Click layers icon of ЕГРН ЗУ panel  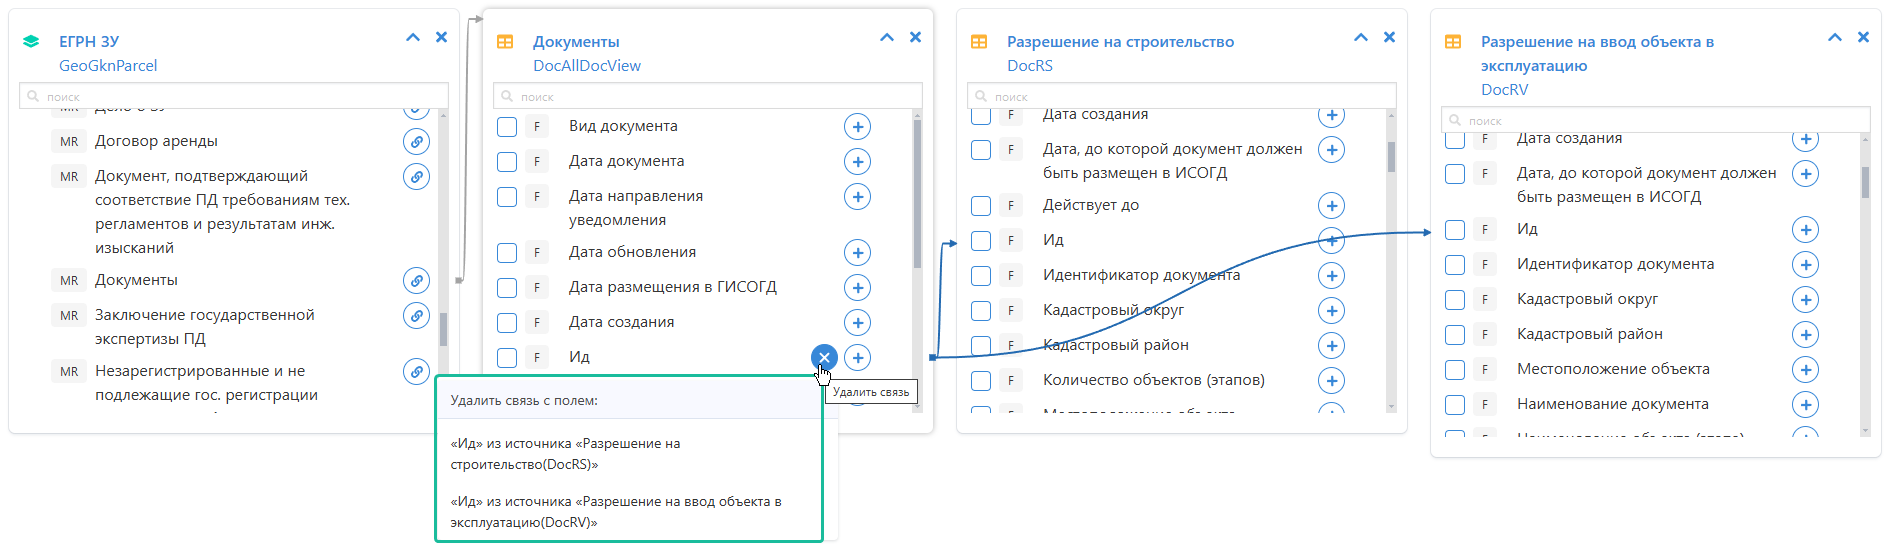[x=31, y=42]
